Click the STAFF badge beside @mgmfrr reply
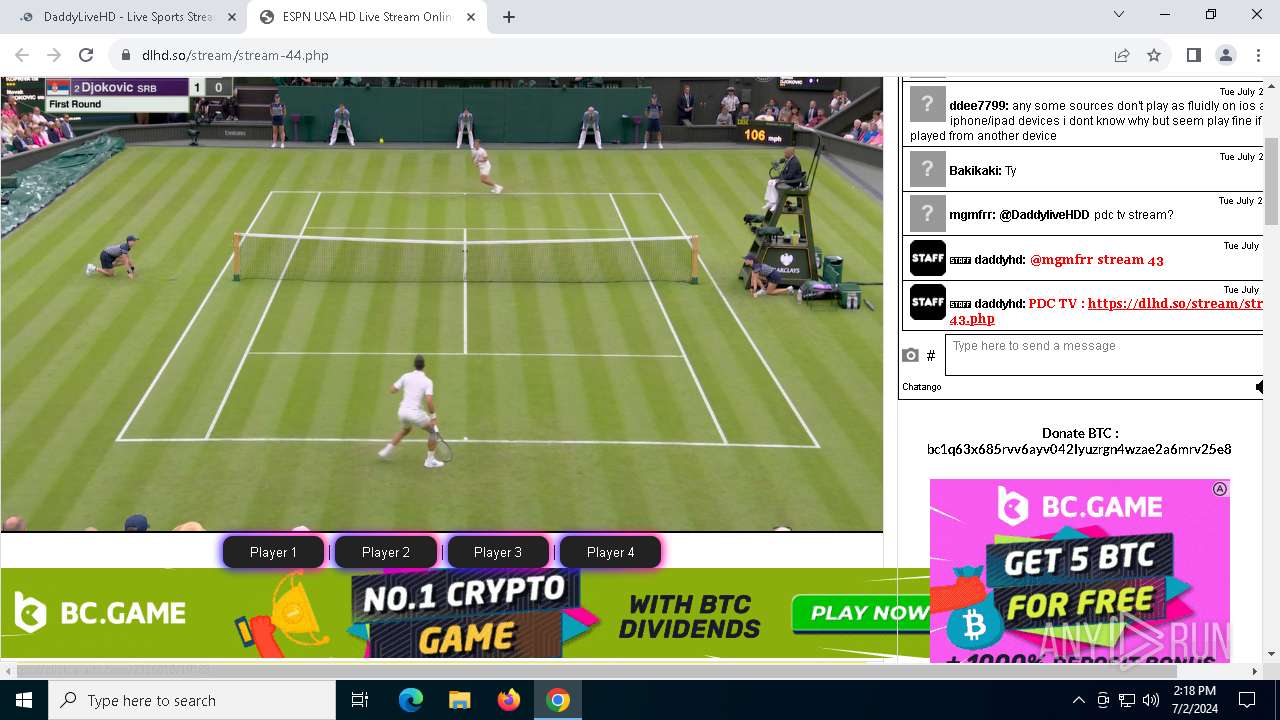 pos(927,258)
